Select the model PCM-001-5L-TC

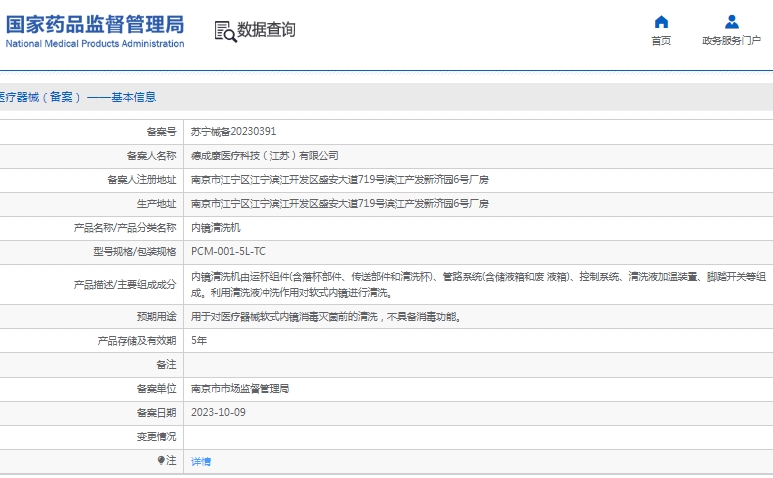click(228, 251)
